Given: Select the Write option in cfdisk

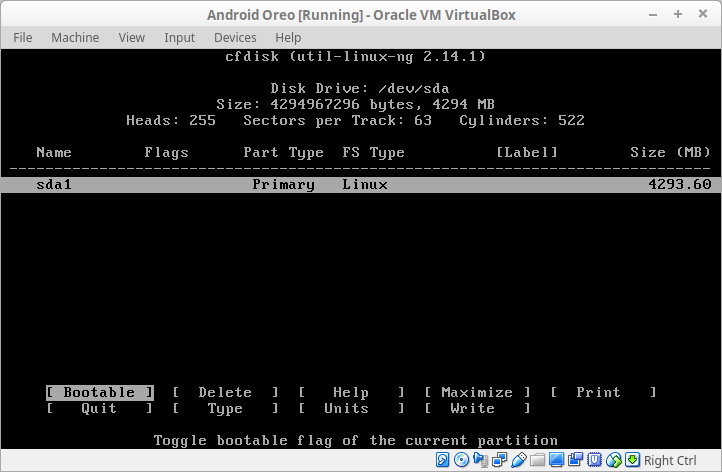Looking at the screenshot, I should click(x=477, y=408).
